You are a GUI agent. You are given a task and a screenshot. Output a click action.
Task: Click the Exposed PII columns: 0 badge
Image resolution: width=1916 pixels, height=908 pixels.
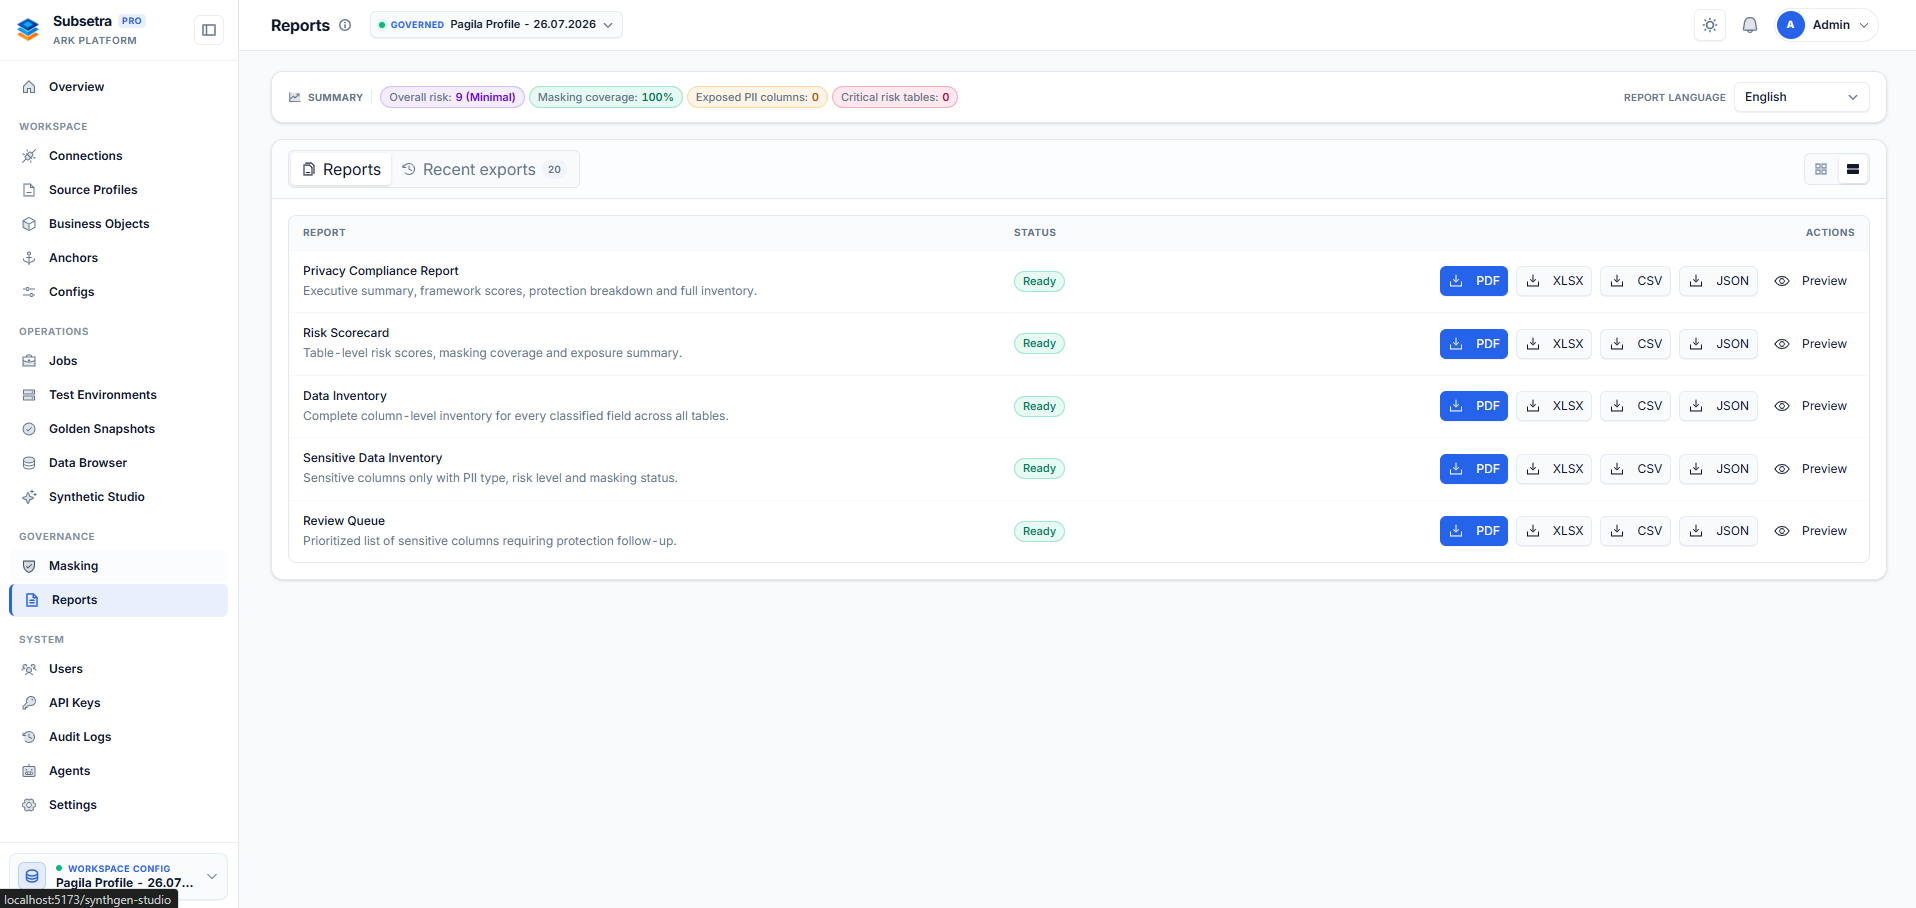coord(757,97)
